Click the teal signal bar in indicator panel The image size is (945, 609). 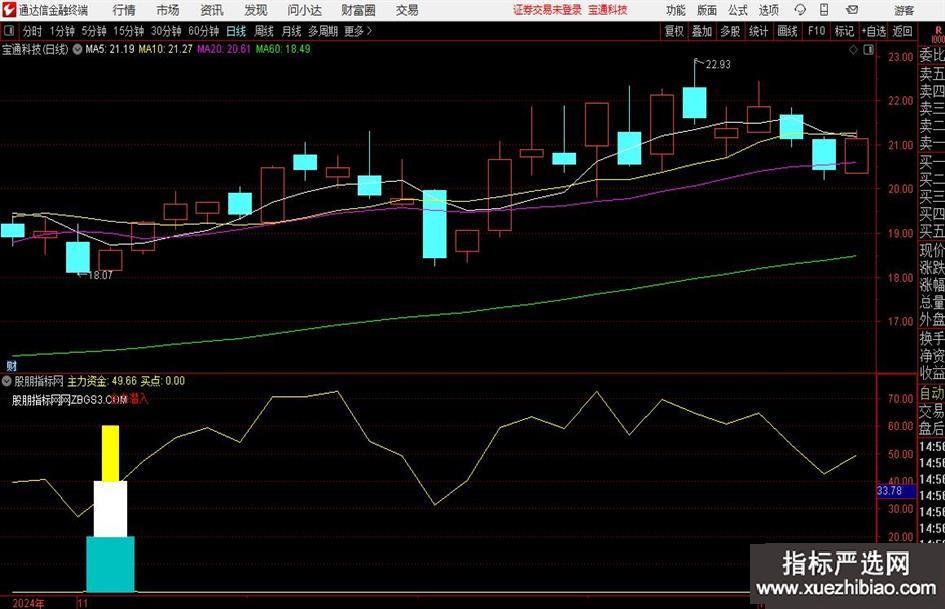110,564
